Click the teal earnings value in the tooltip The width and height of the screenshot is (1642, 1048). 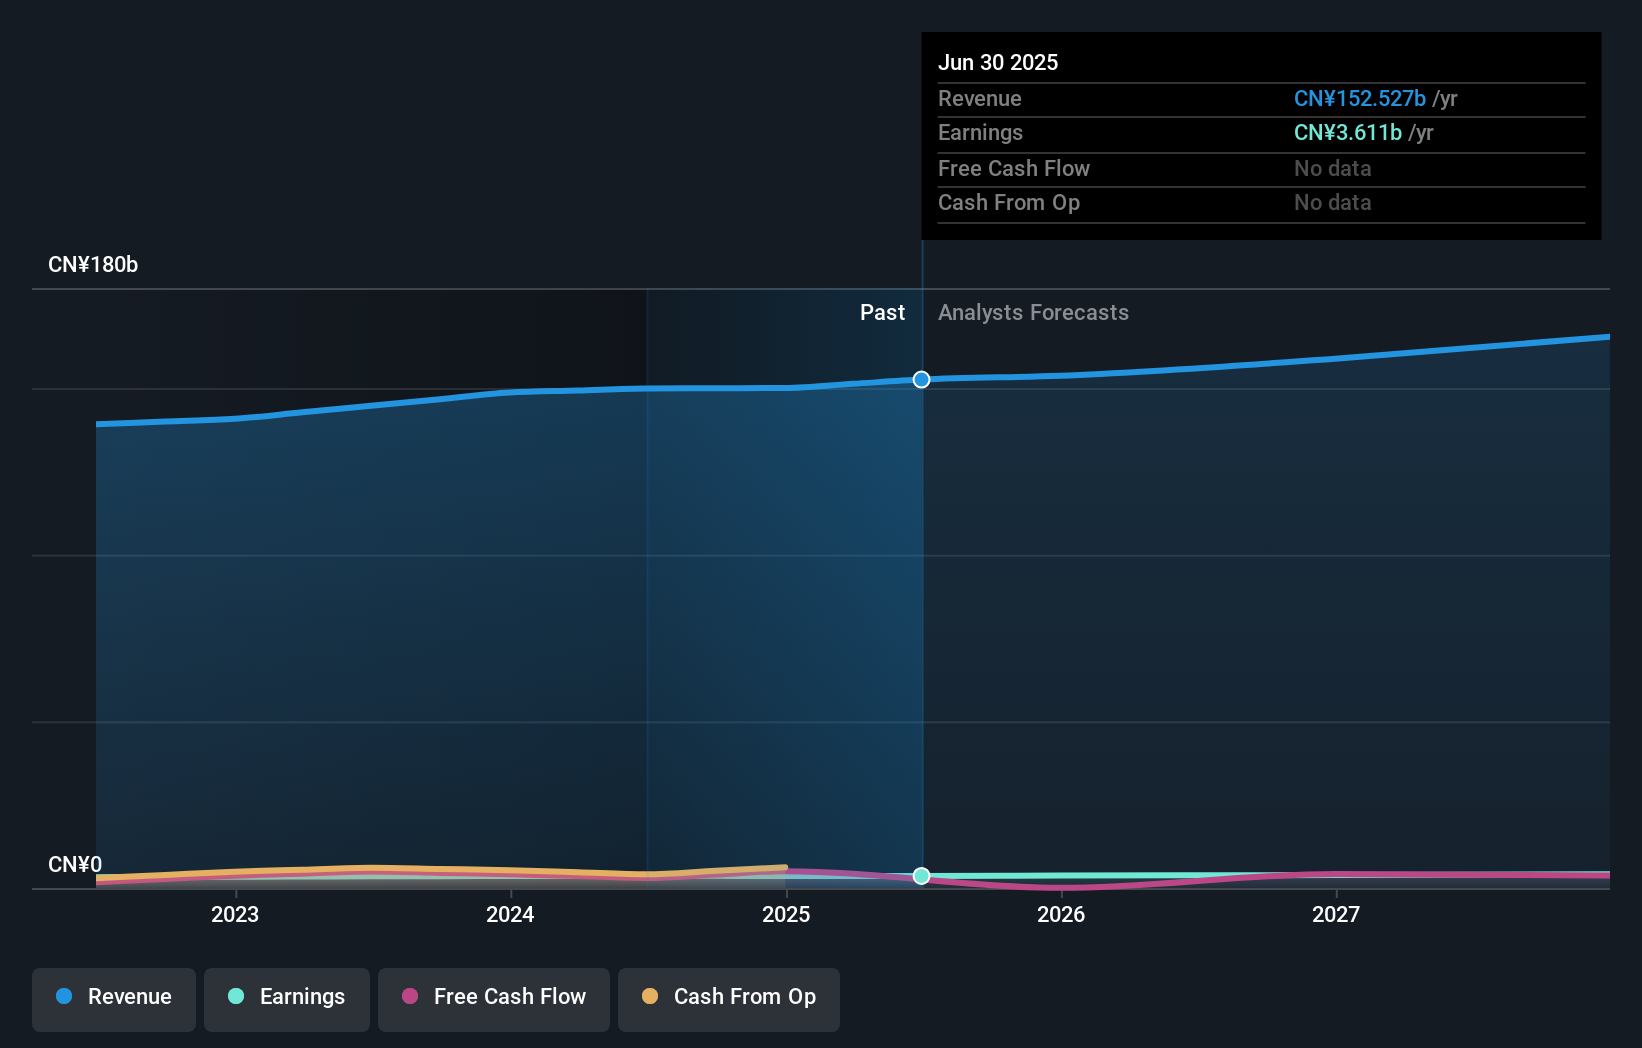point(1347,132)
